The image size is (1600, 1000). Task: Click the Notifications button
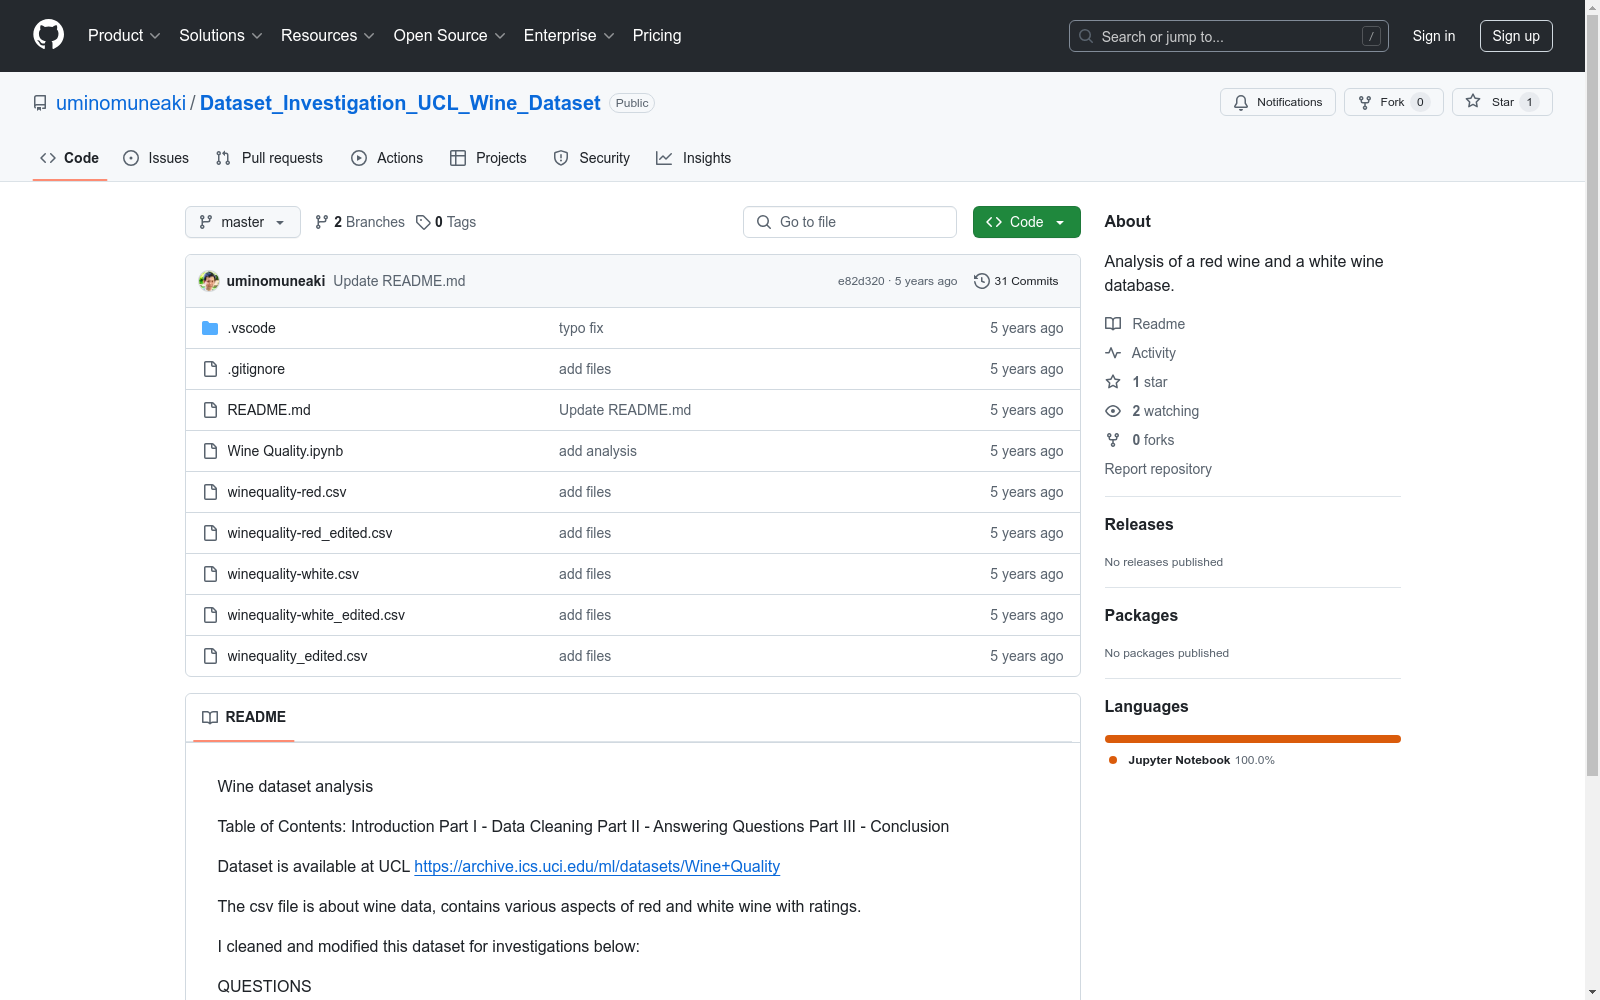(x=1278, y=102)
